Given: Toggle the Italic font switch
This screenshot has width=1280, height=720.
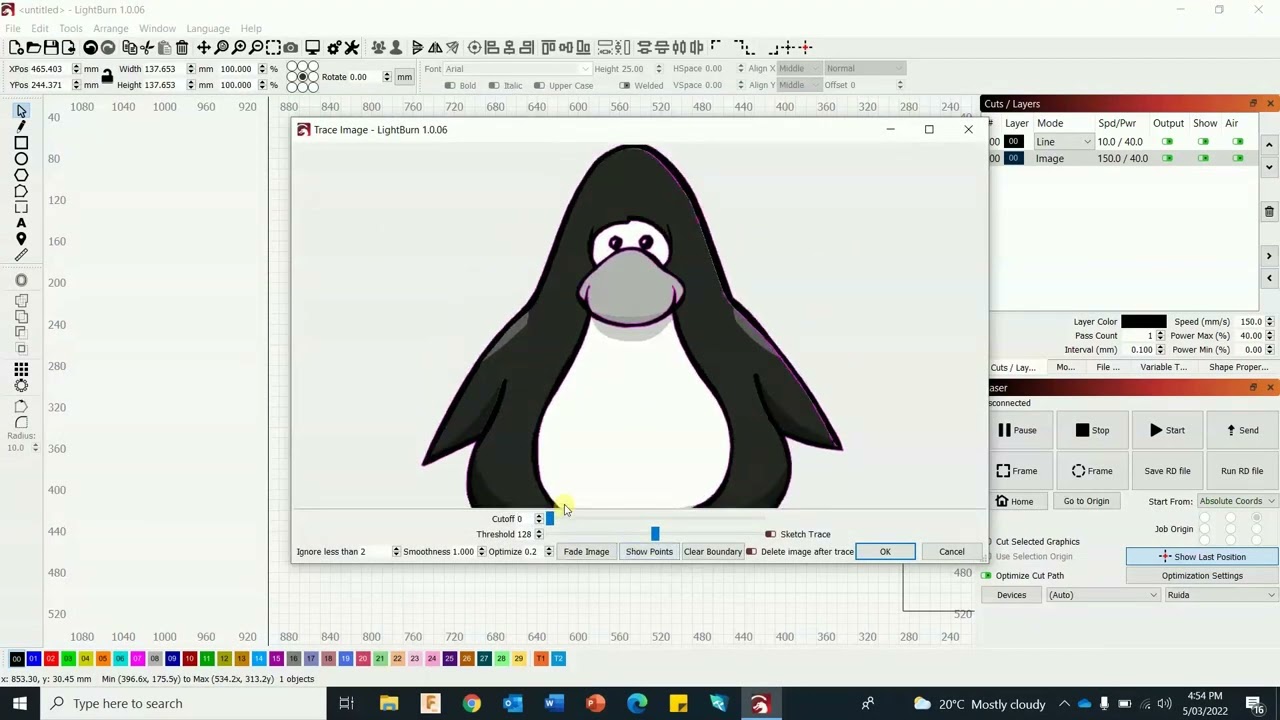Looking at the screenshot, I should pos(494,85).
